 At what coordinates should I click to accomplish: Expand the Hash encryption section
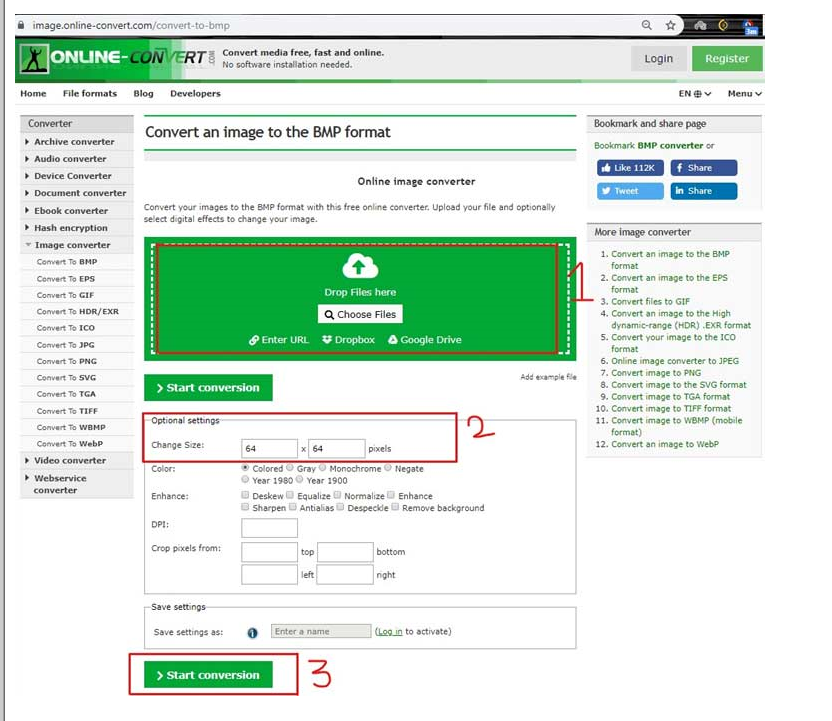pyautogui.click(x=76, y=228)
